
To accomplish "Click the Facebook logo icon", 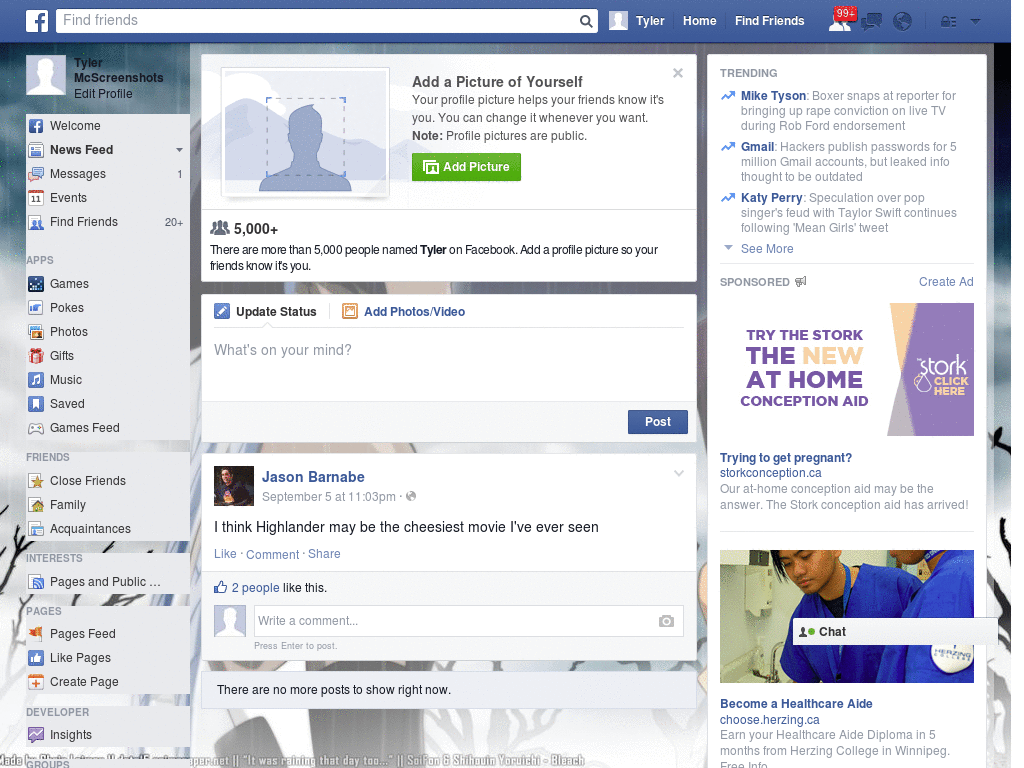I will click(37, 21).
